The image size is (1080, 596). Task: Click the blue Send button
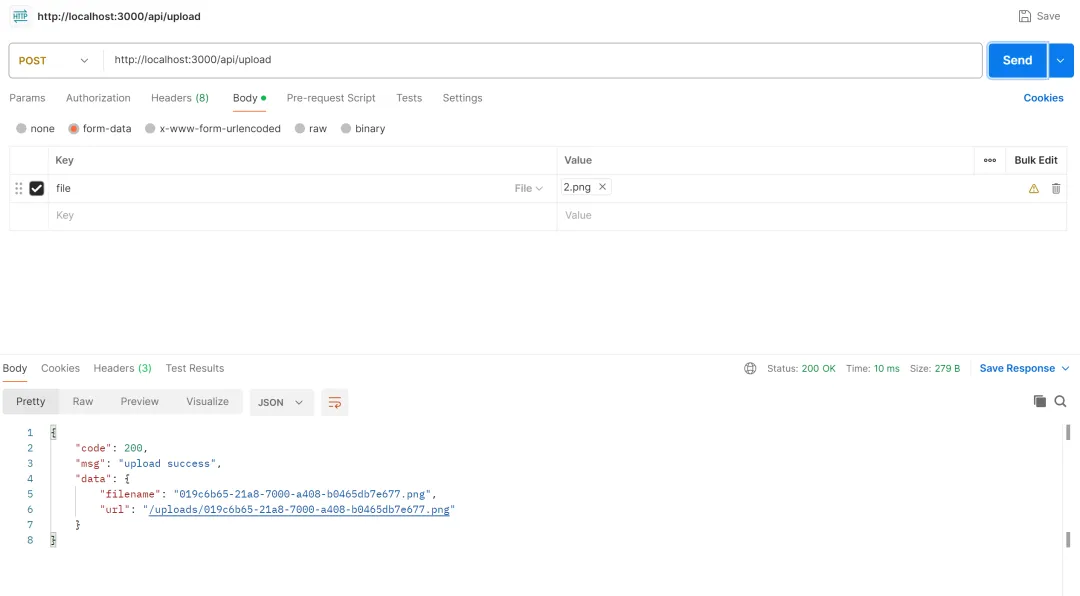point(1017,61)
